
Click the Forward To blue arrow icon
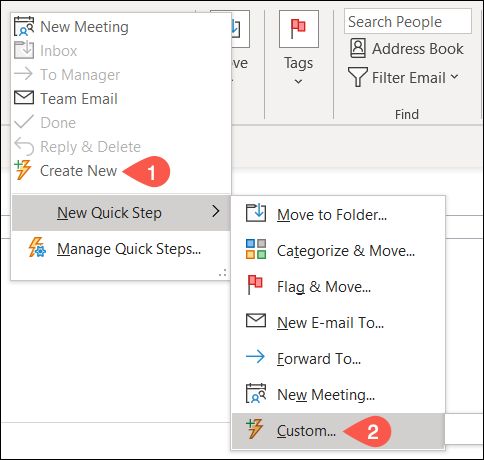pos(255,357)
